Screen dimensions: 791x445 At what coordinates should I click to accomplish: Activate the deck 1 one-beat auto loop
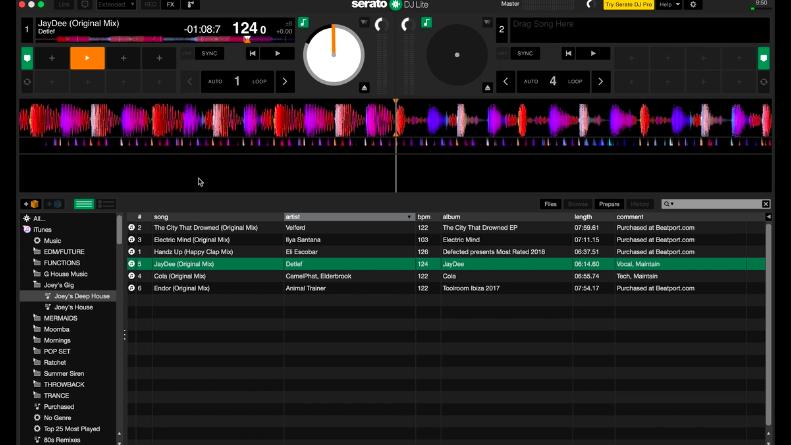pos(237,82)
